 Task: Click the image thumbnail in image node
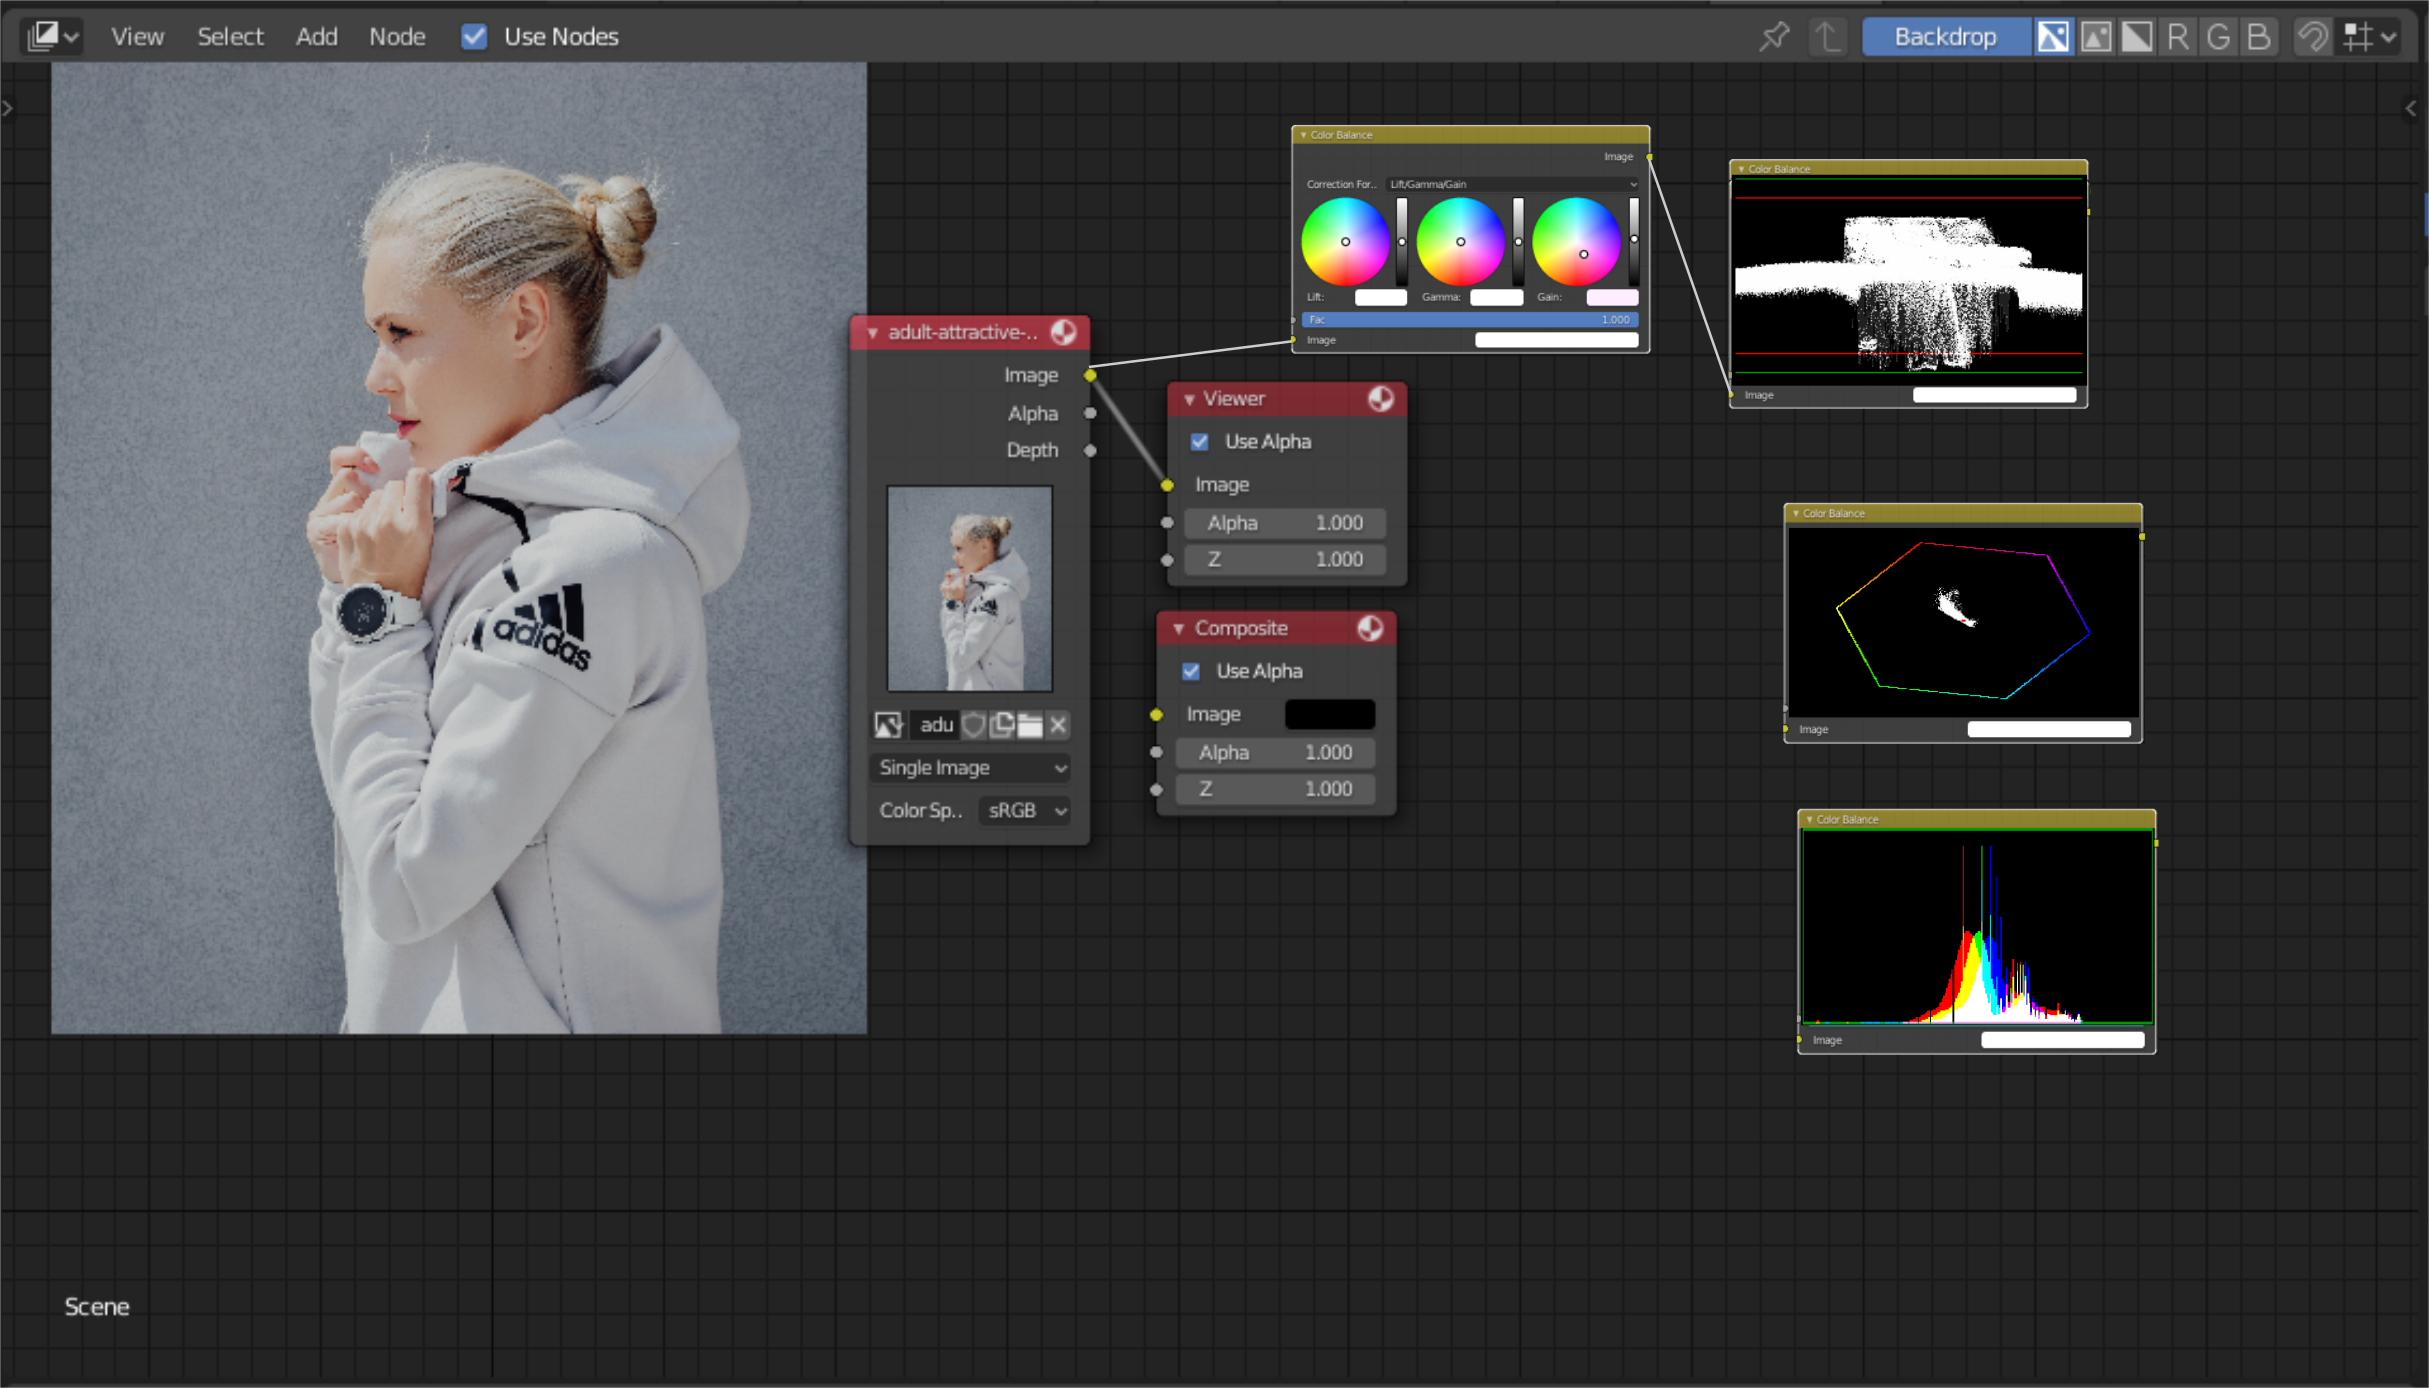coord(969,589)
